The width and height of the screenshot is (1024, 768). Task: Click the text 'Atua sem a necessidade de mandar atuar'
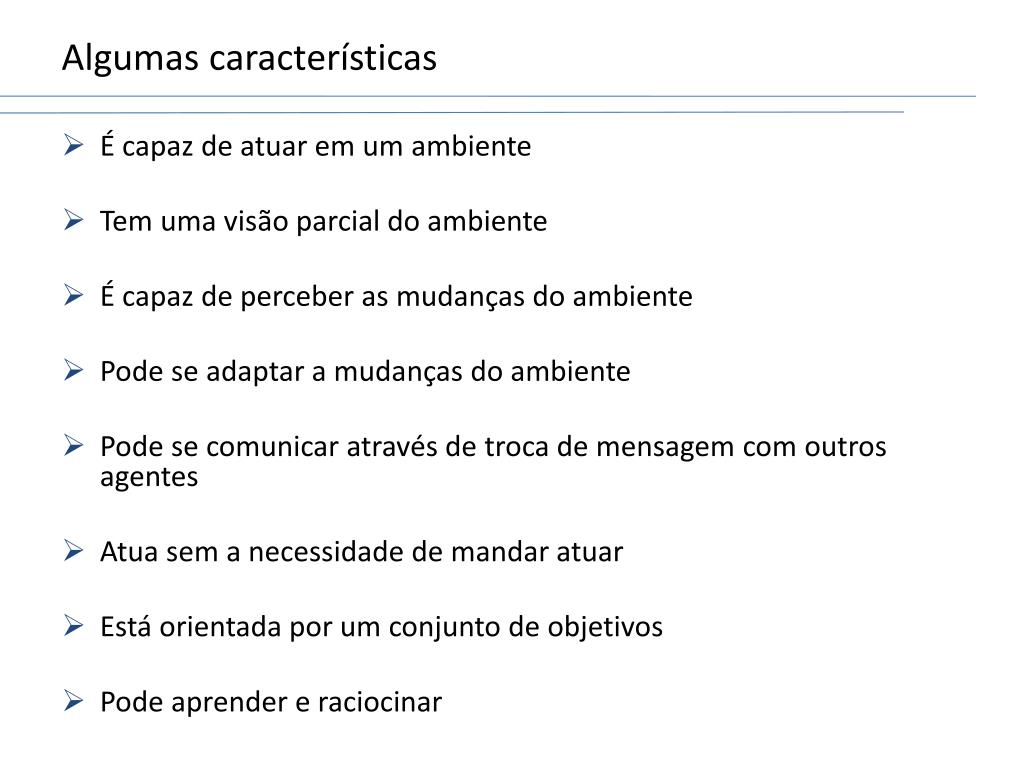click(361, 552)
